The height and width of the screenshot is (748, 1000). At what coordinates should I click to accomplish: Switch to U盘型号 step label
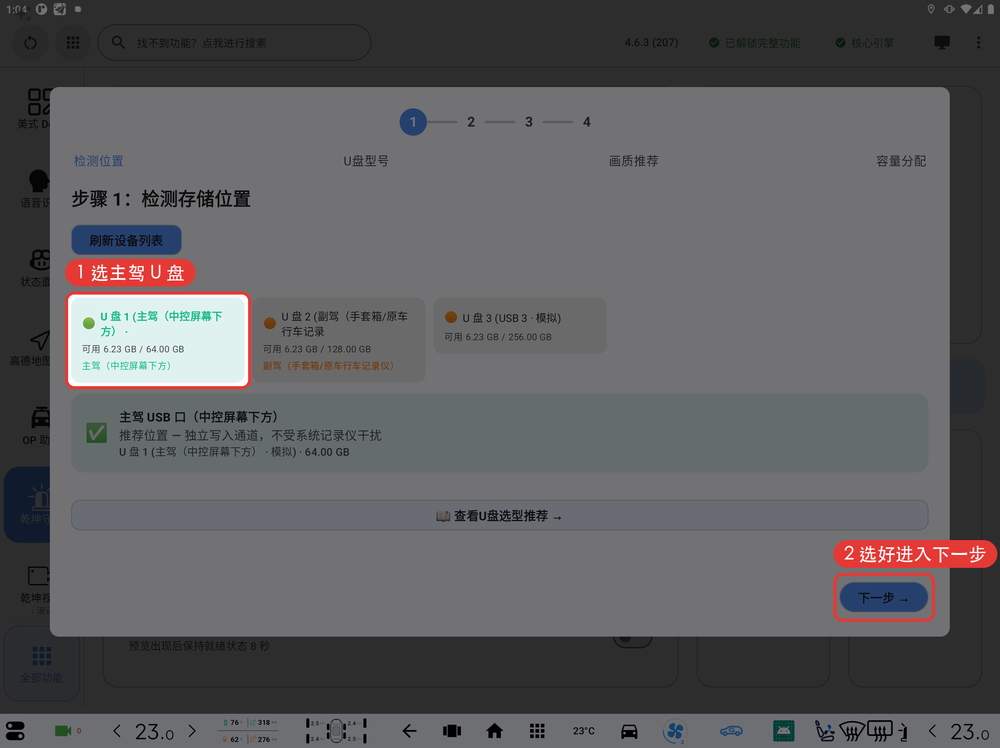click(x=366, y=161)
